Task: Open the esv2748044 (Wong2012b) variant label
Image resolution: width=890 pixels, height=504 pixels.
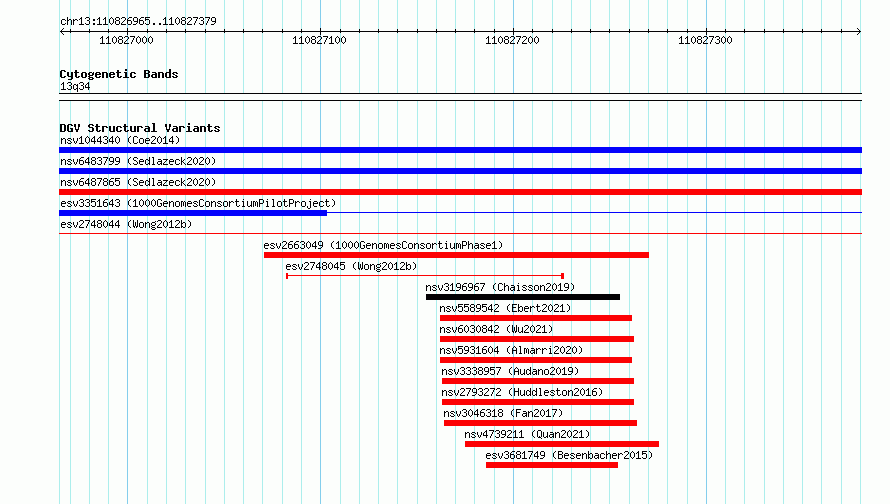Action: point(126,224)
